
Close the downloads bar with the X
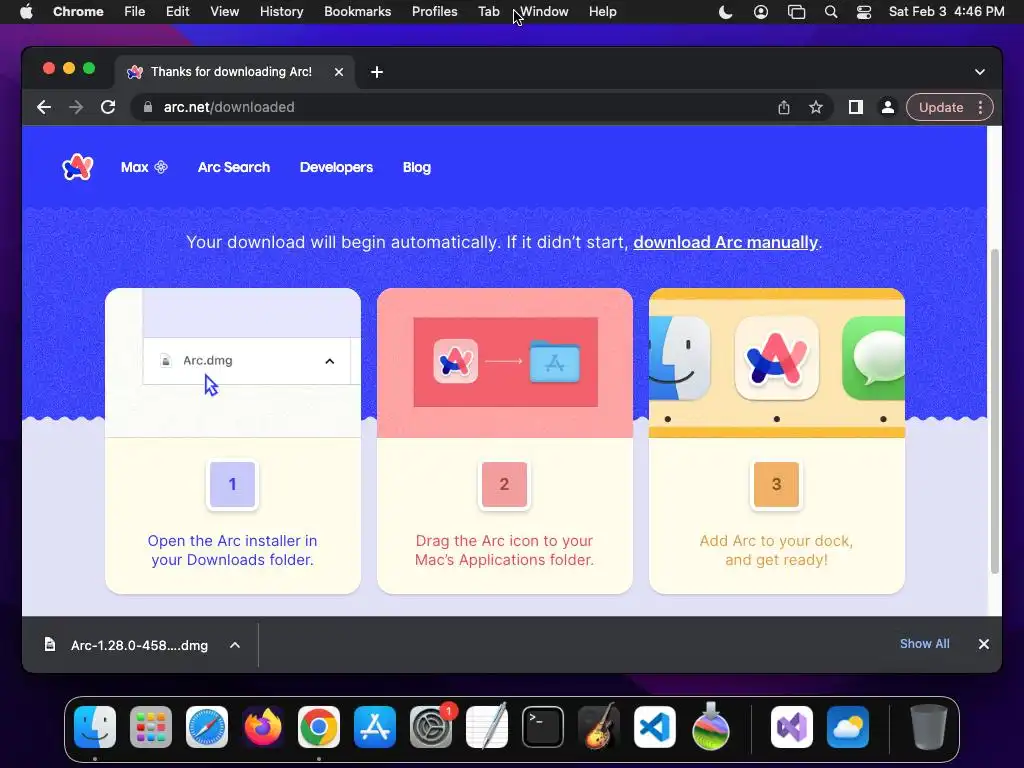pos(984,644)
